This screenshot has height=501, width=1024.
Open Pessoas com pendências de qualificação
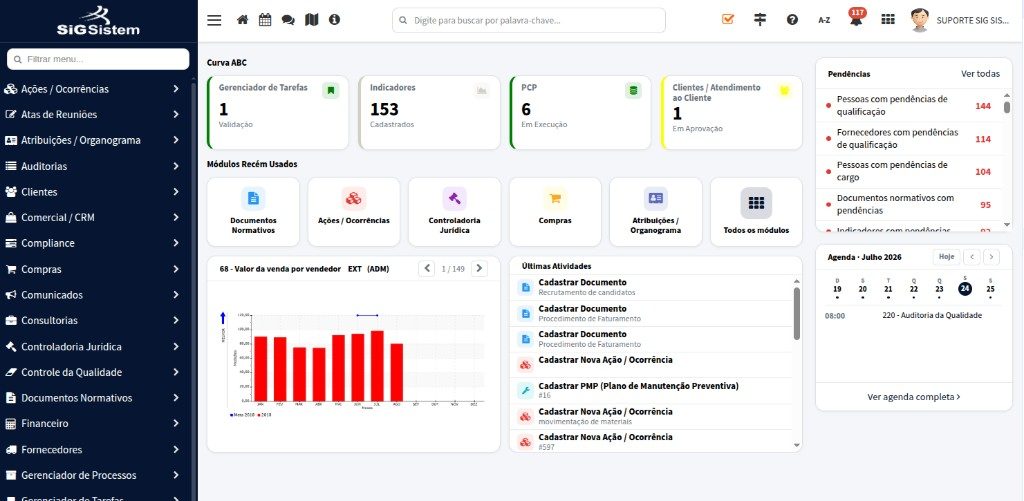pyautogui.click(x=909, y=106)
